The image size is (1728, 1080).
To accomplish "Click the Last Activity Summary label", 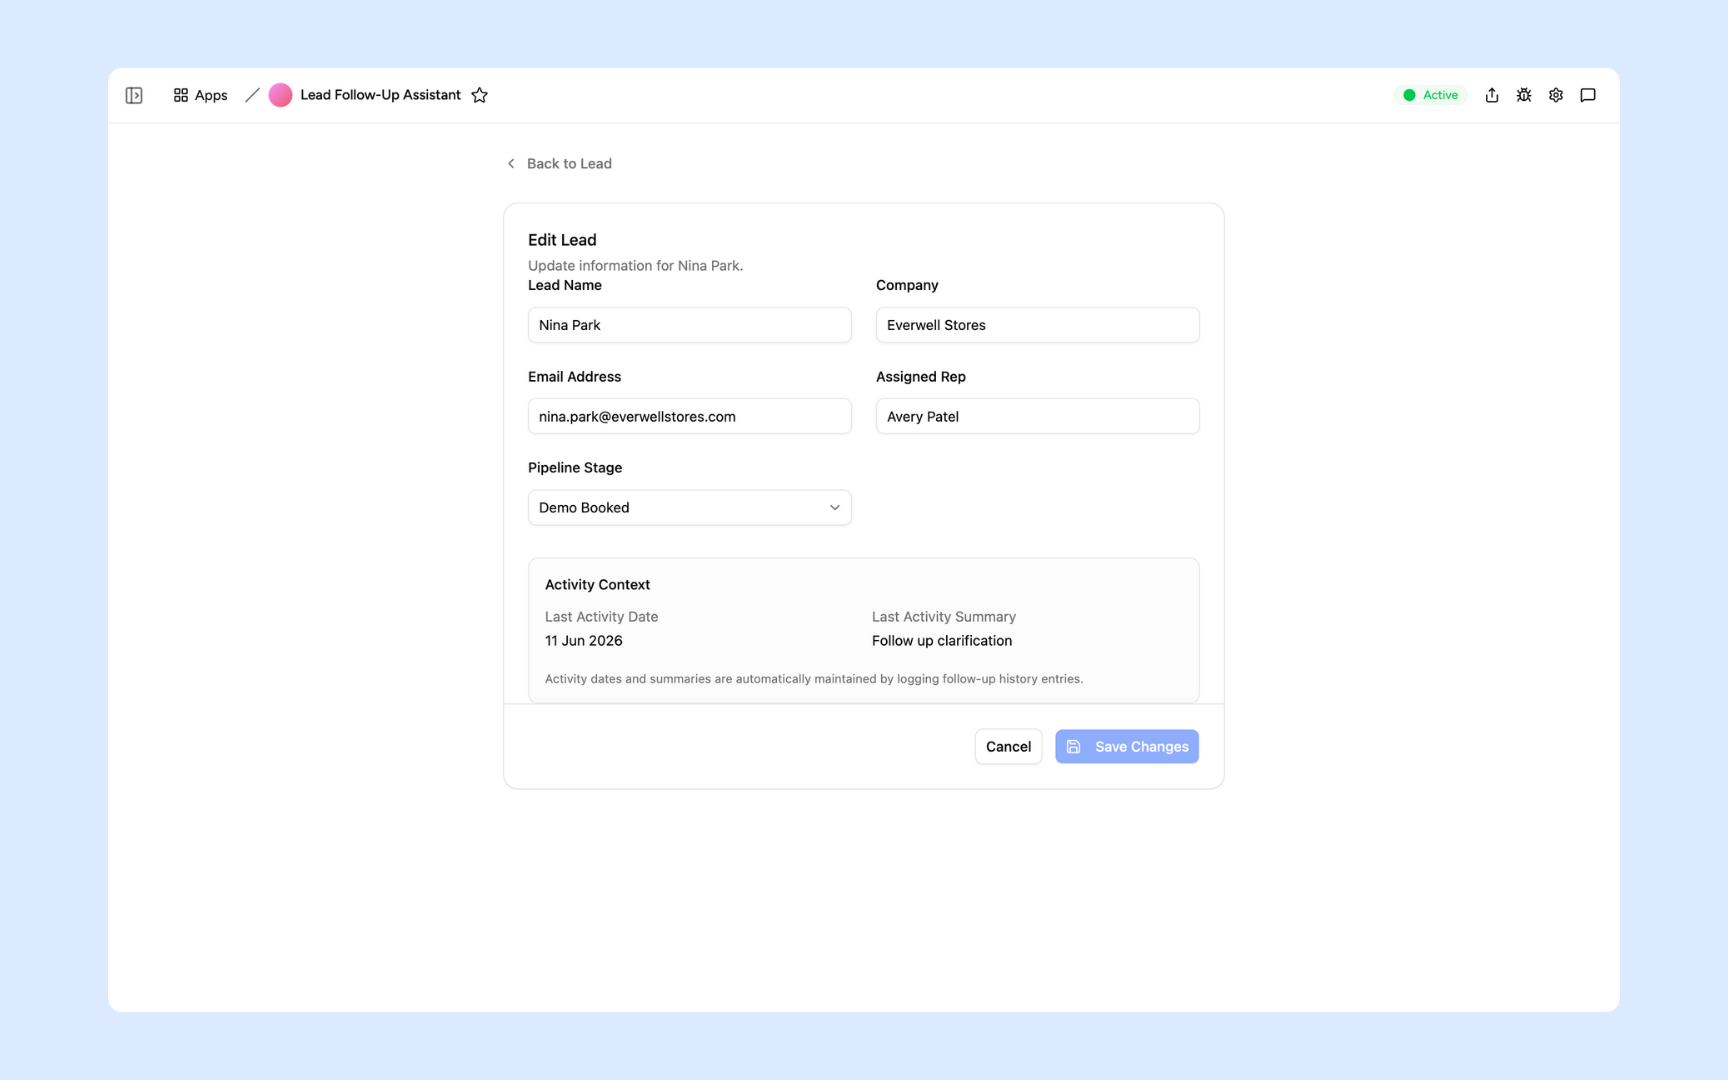I will click(944, 617).
